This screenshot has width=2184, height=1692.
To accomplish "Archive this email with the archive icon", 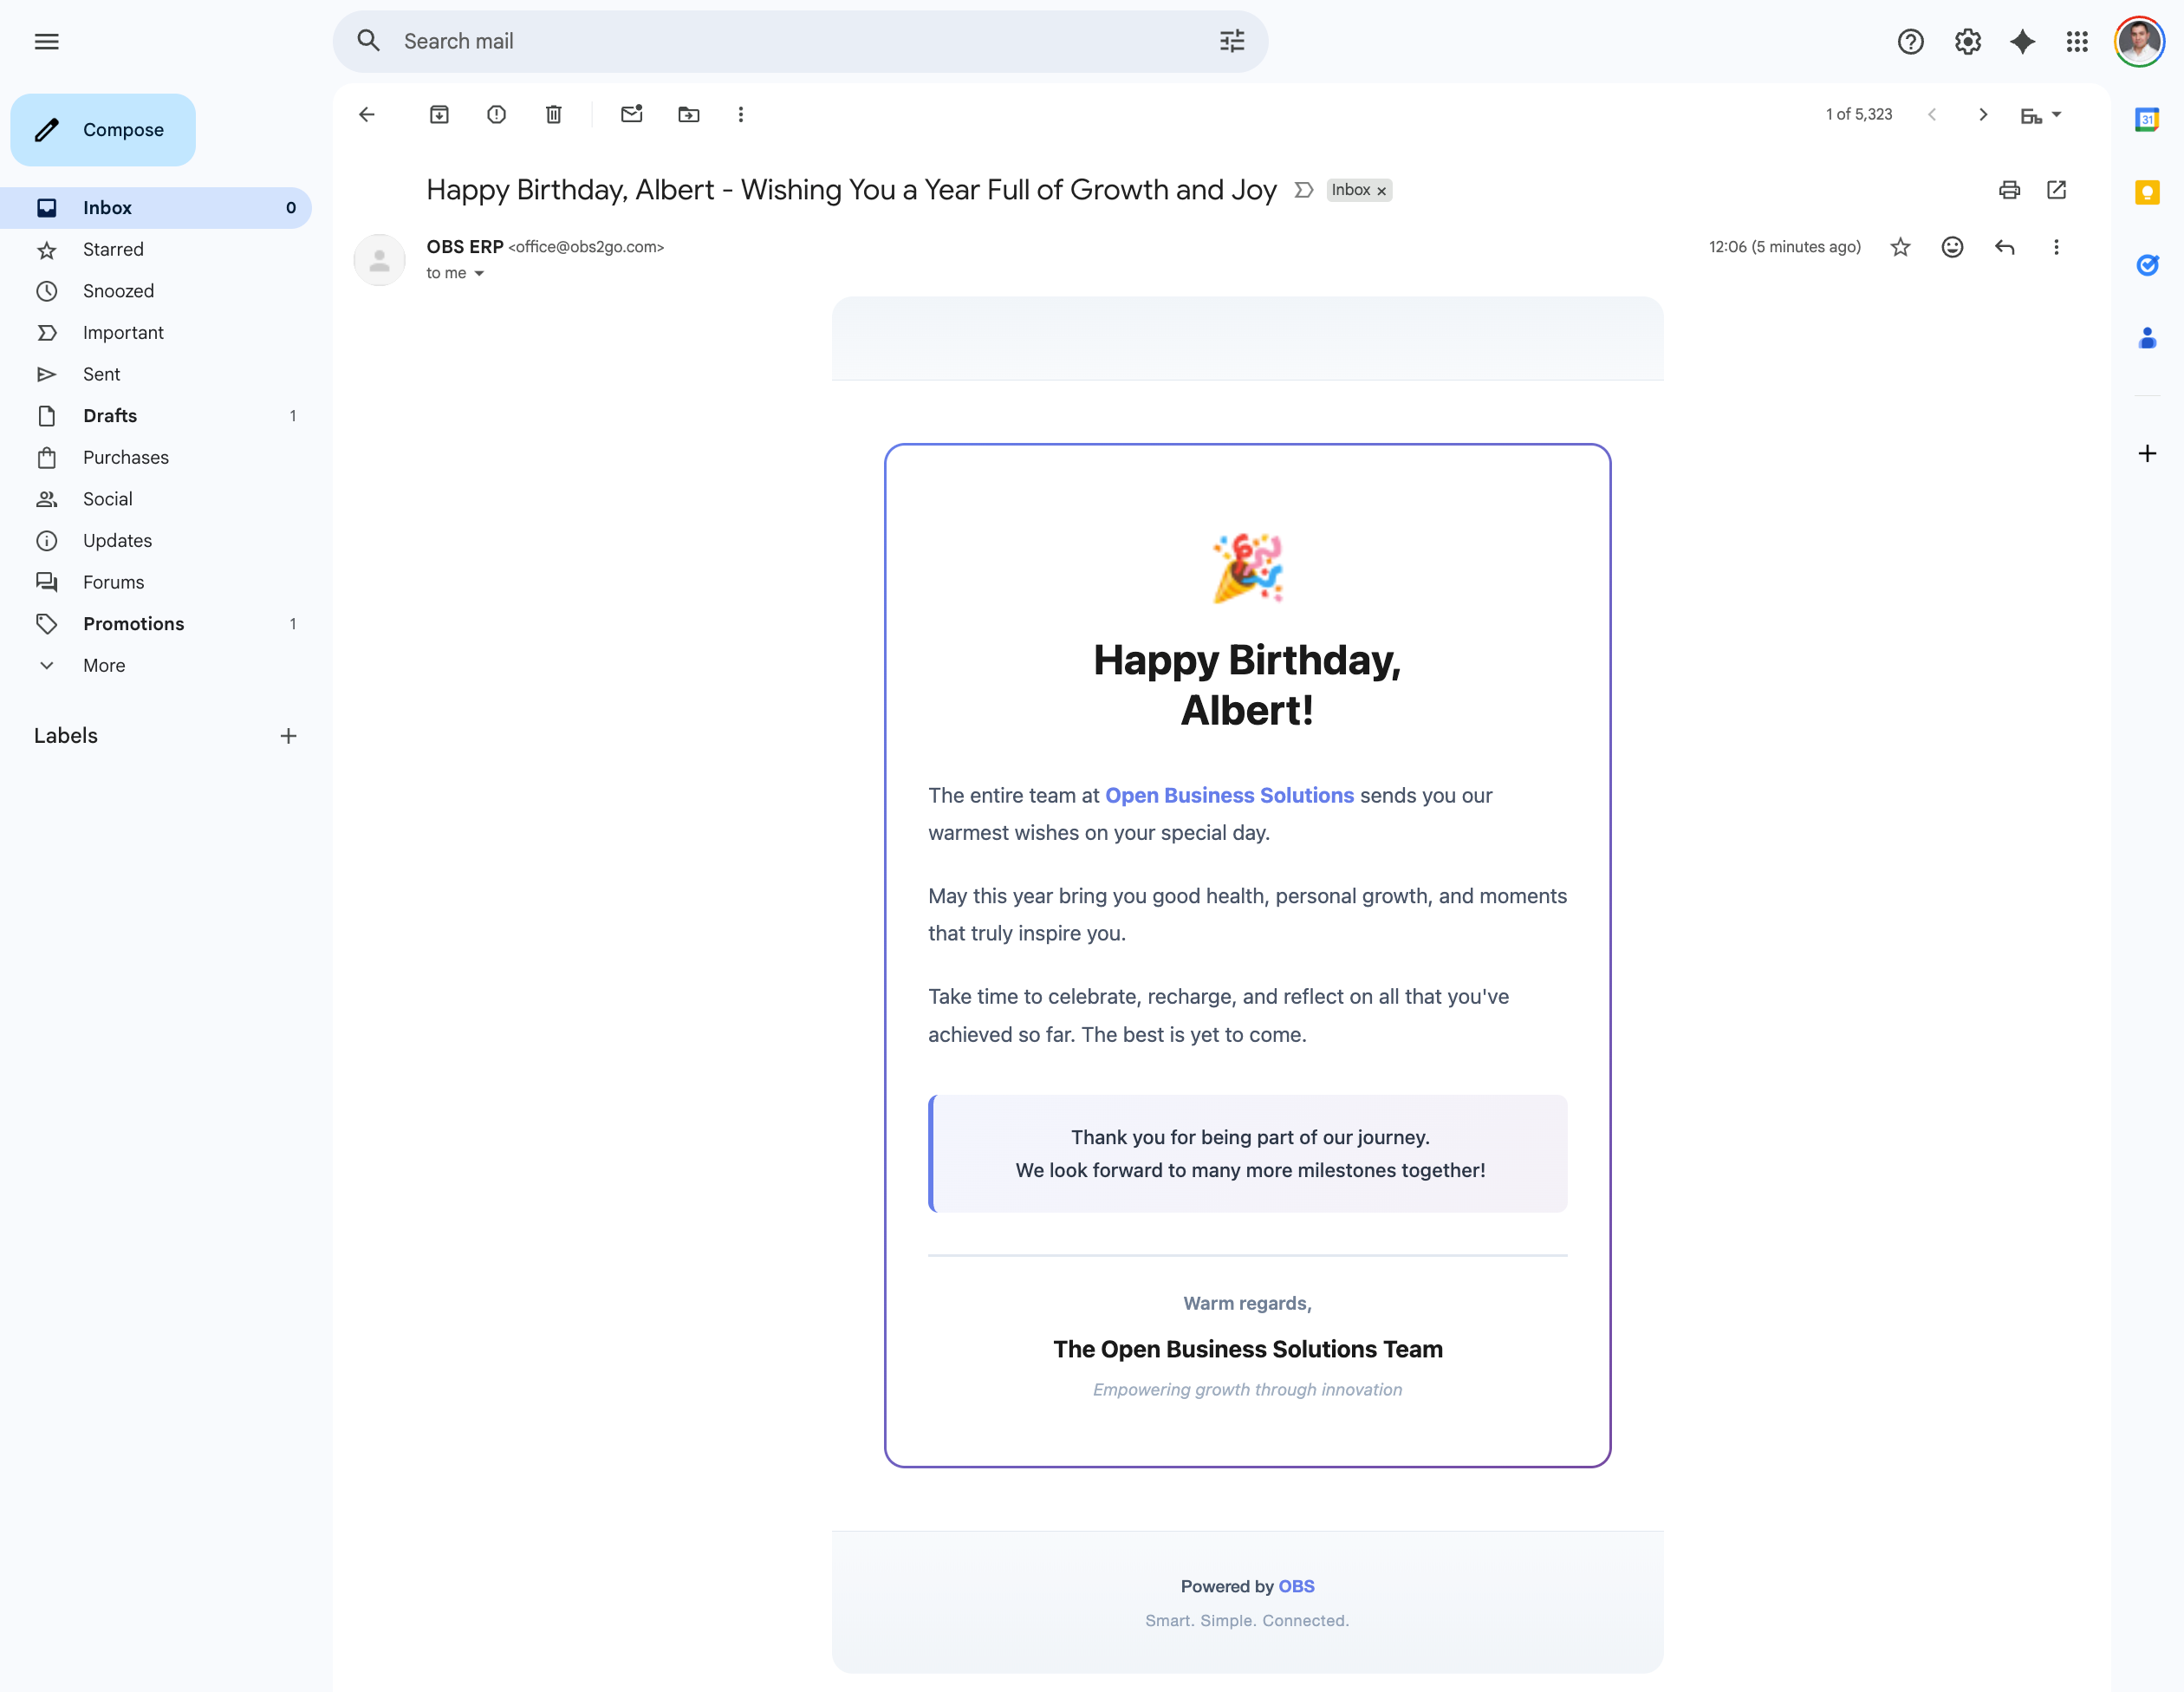I will pyautogui.click(x=439, y=114).
